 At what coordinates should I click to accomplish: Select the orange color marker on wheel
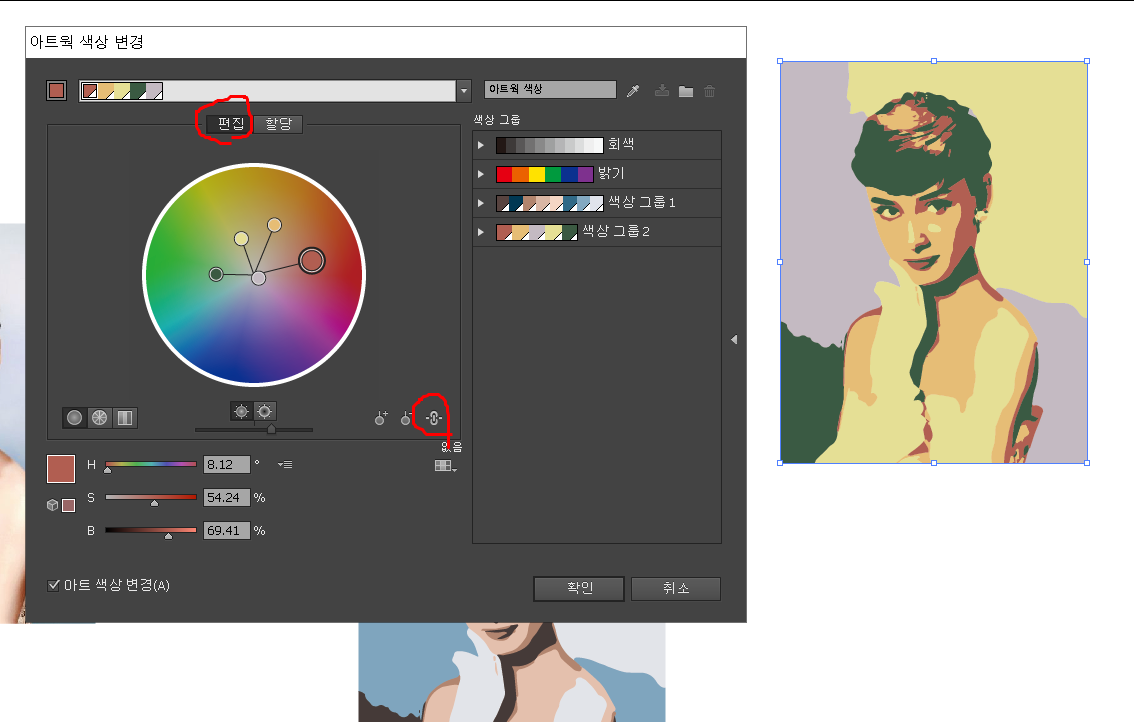pos(274,225)
